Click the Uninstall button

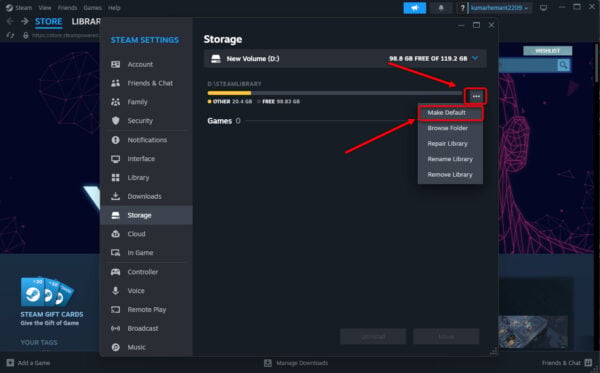pyautogui.click(x=373, y=337)
